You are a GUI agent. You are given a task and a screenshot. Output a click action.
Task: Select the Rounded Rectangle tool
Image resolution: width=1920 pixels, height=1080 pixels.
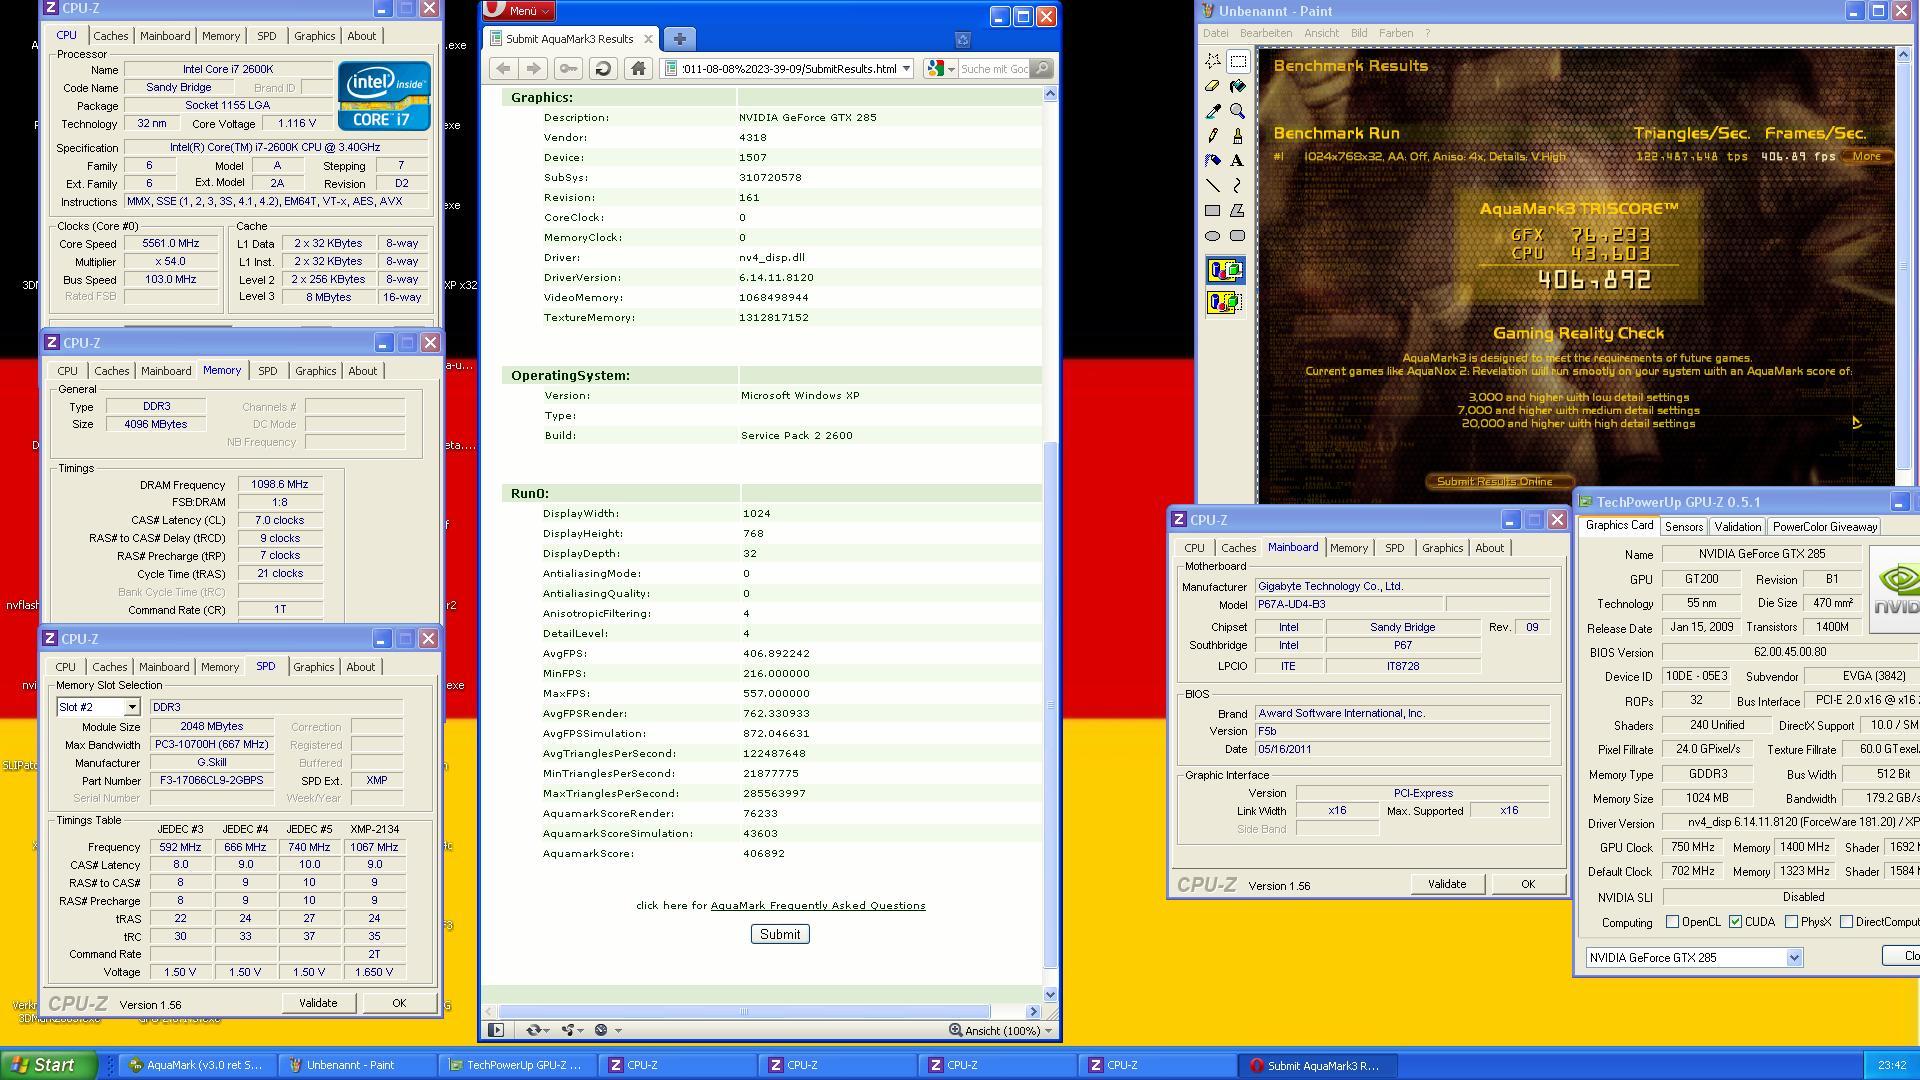pos(1238,236)
